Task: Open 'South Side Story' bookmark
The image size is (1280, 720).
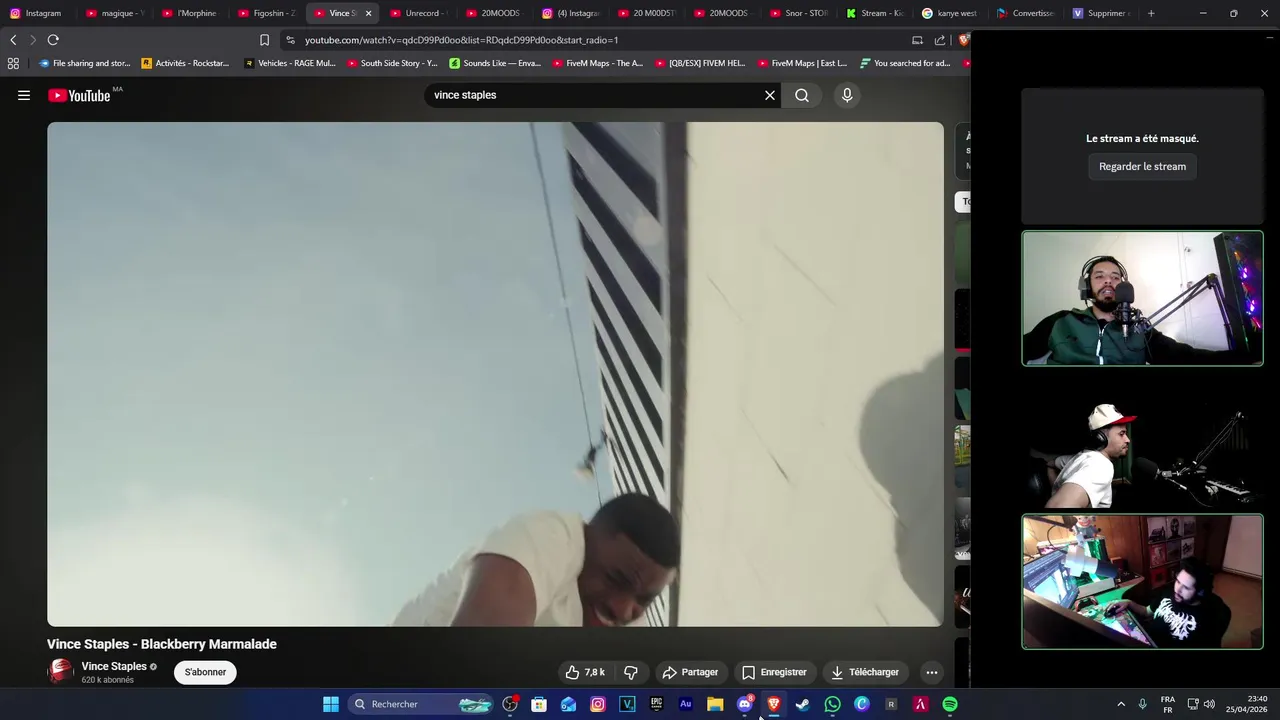Action: [x=392, y=63]
